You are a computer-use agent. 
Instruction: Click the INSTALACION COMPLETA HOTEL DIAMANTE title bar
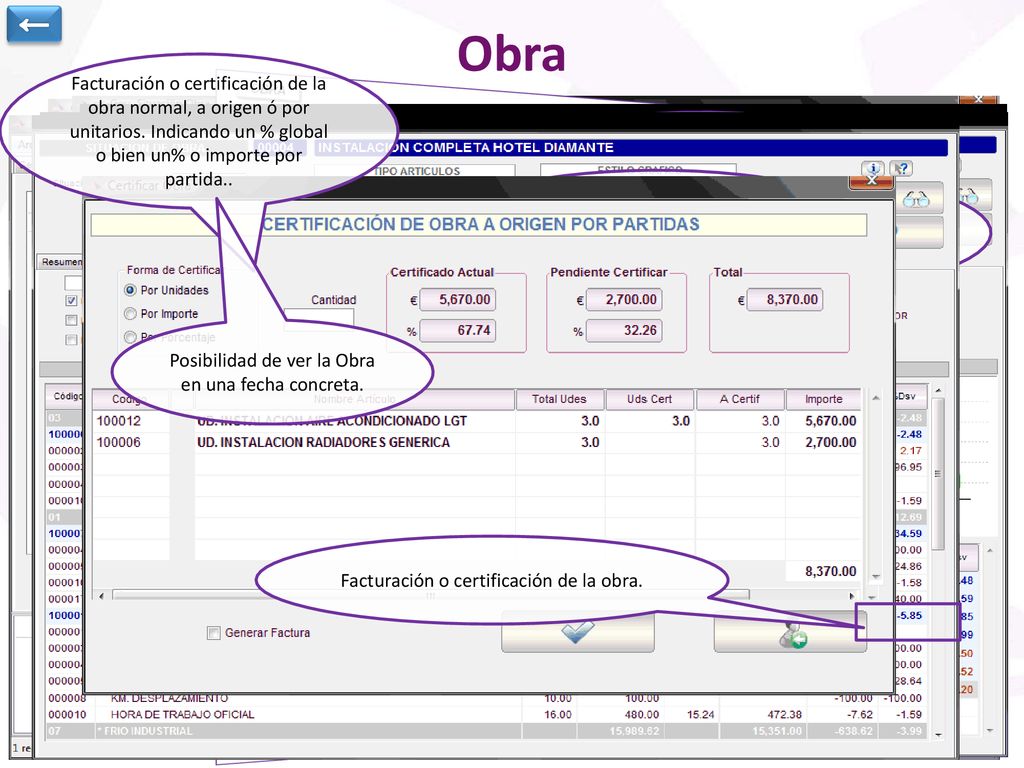tap(630, 148)
